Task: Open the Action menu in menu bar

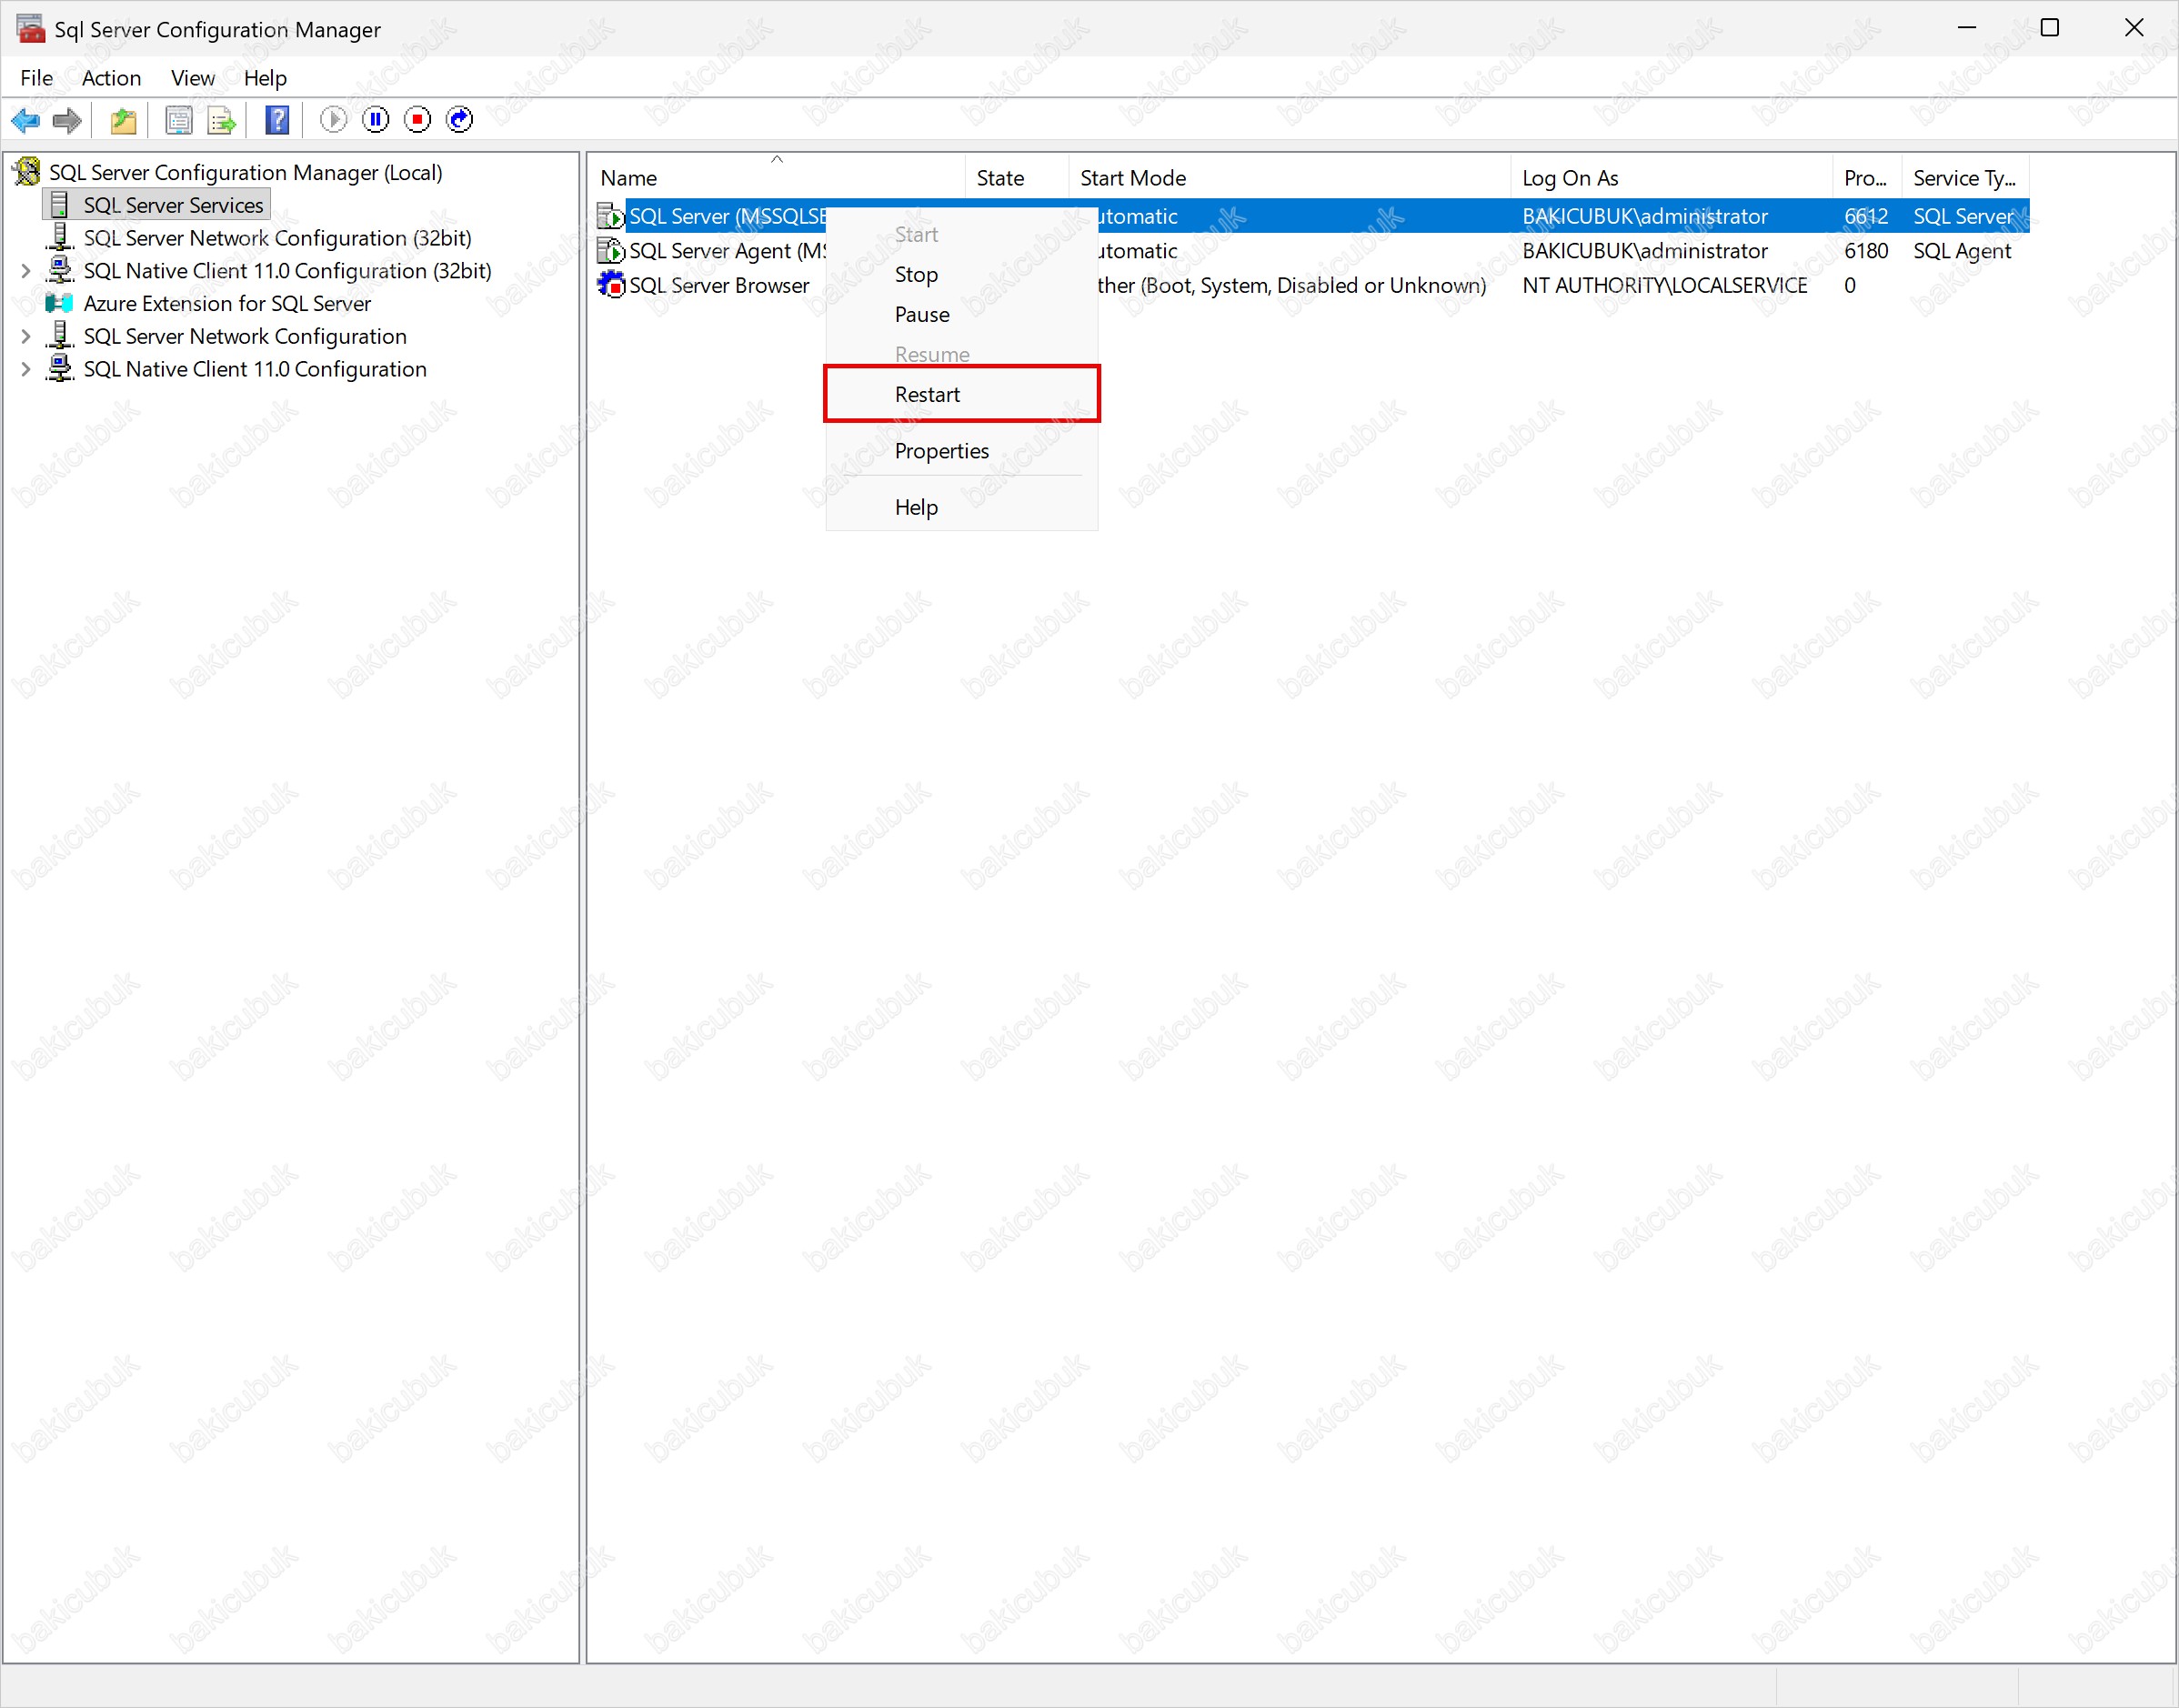Action: [x=111, y=78]
